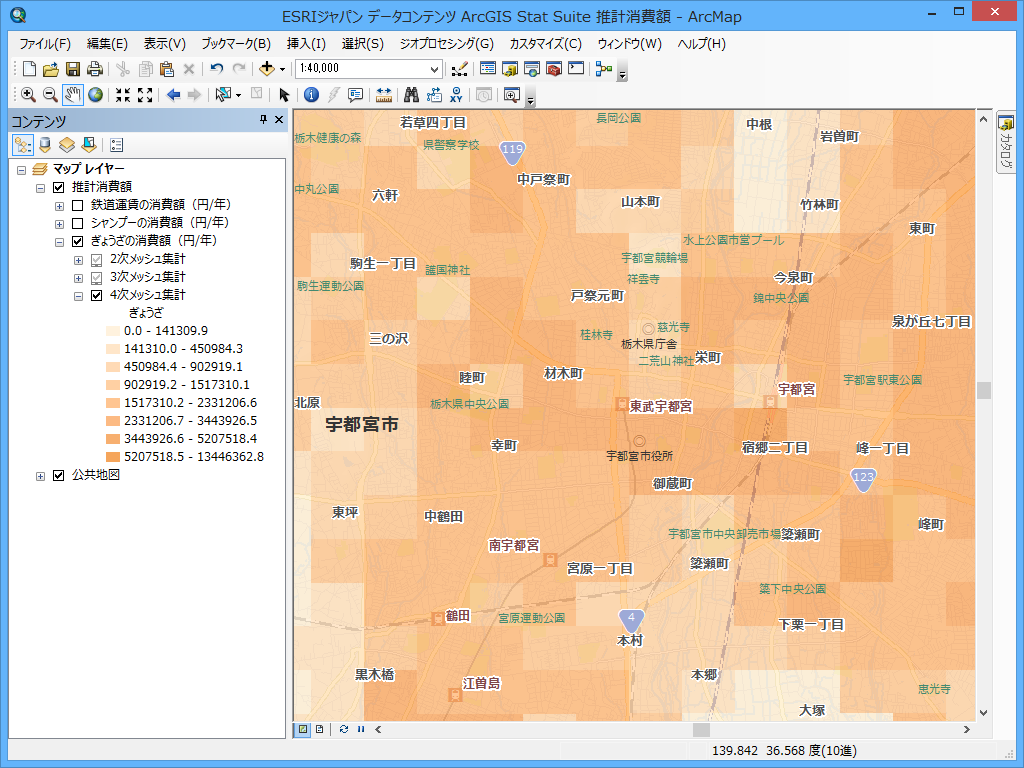List layers by source
Image resolution: width=1024 pixels, height=768 pixels.
tap(45, 145)
